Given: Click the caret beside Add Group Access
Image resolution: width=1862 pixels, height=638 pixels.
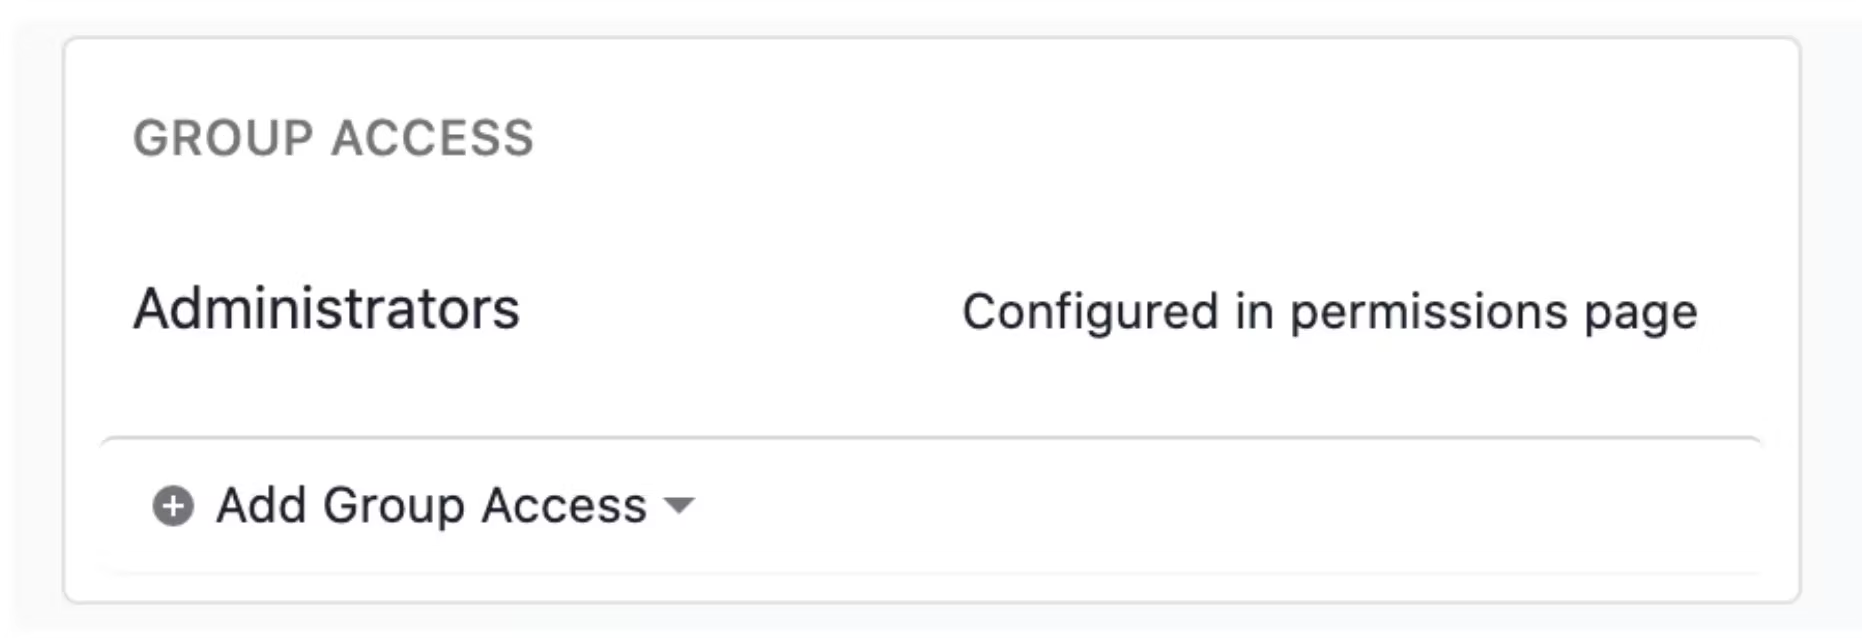Looking at the screenshot, I should (679, 506).
